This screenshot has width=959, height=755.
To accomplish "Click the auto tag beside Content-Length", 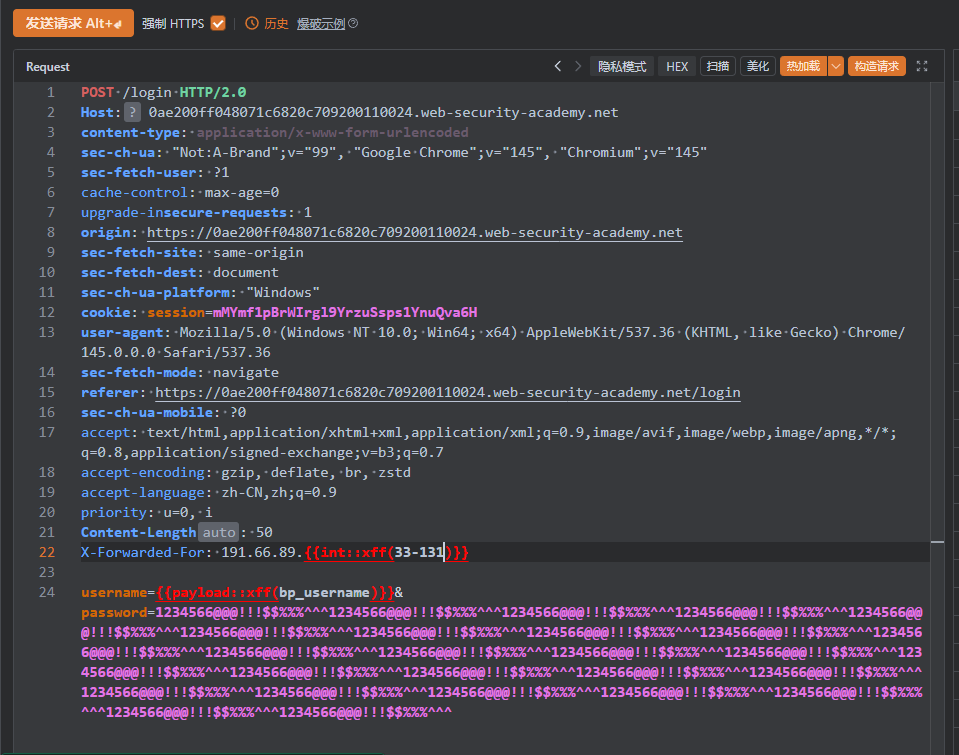I will (x=217, y=532).
